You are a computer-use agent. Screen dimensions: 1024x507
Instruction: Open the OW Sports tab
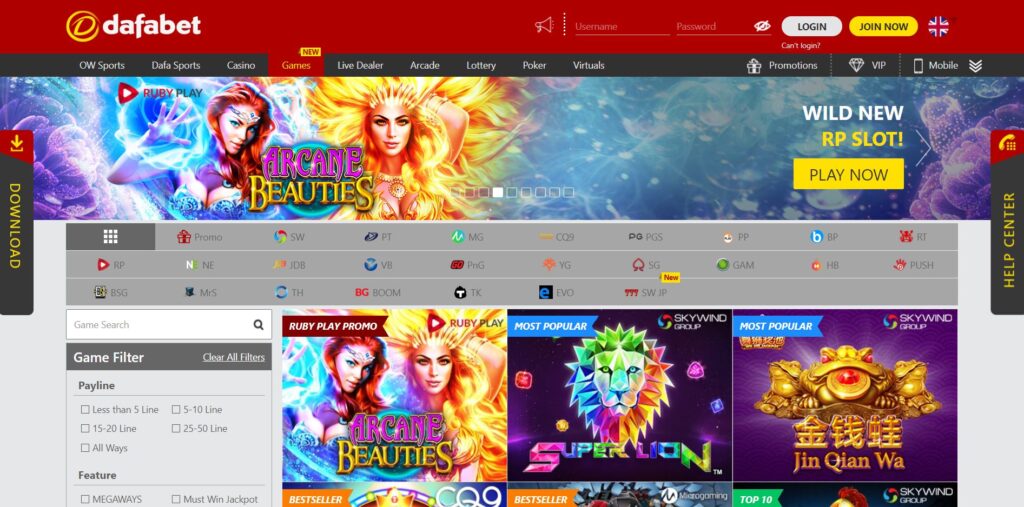point(102,65)
